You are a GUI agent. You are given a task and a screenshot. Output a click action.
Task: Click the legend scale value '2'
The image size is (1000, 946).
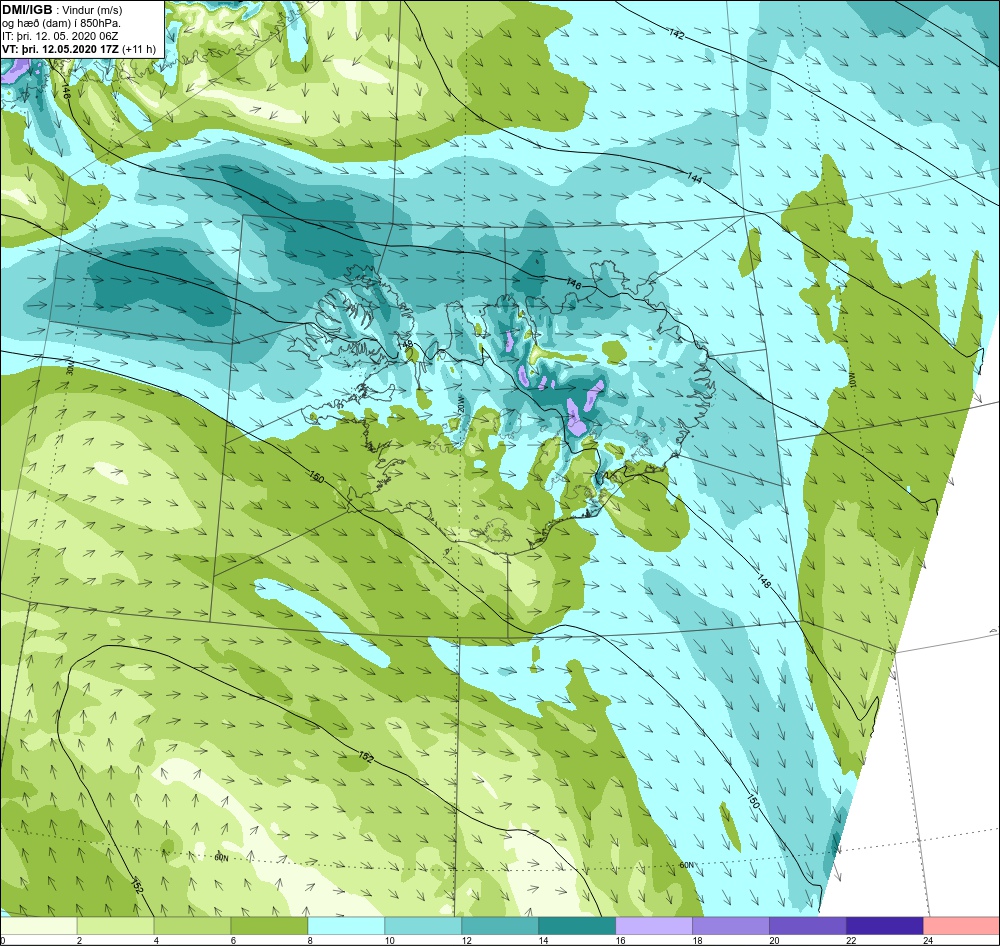coord(79,940)
